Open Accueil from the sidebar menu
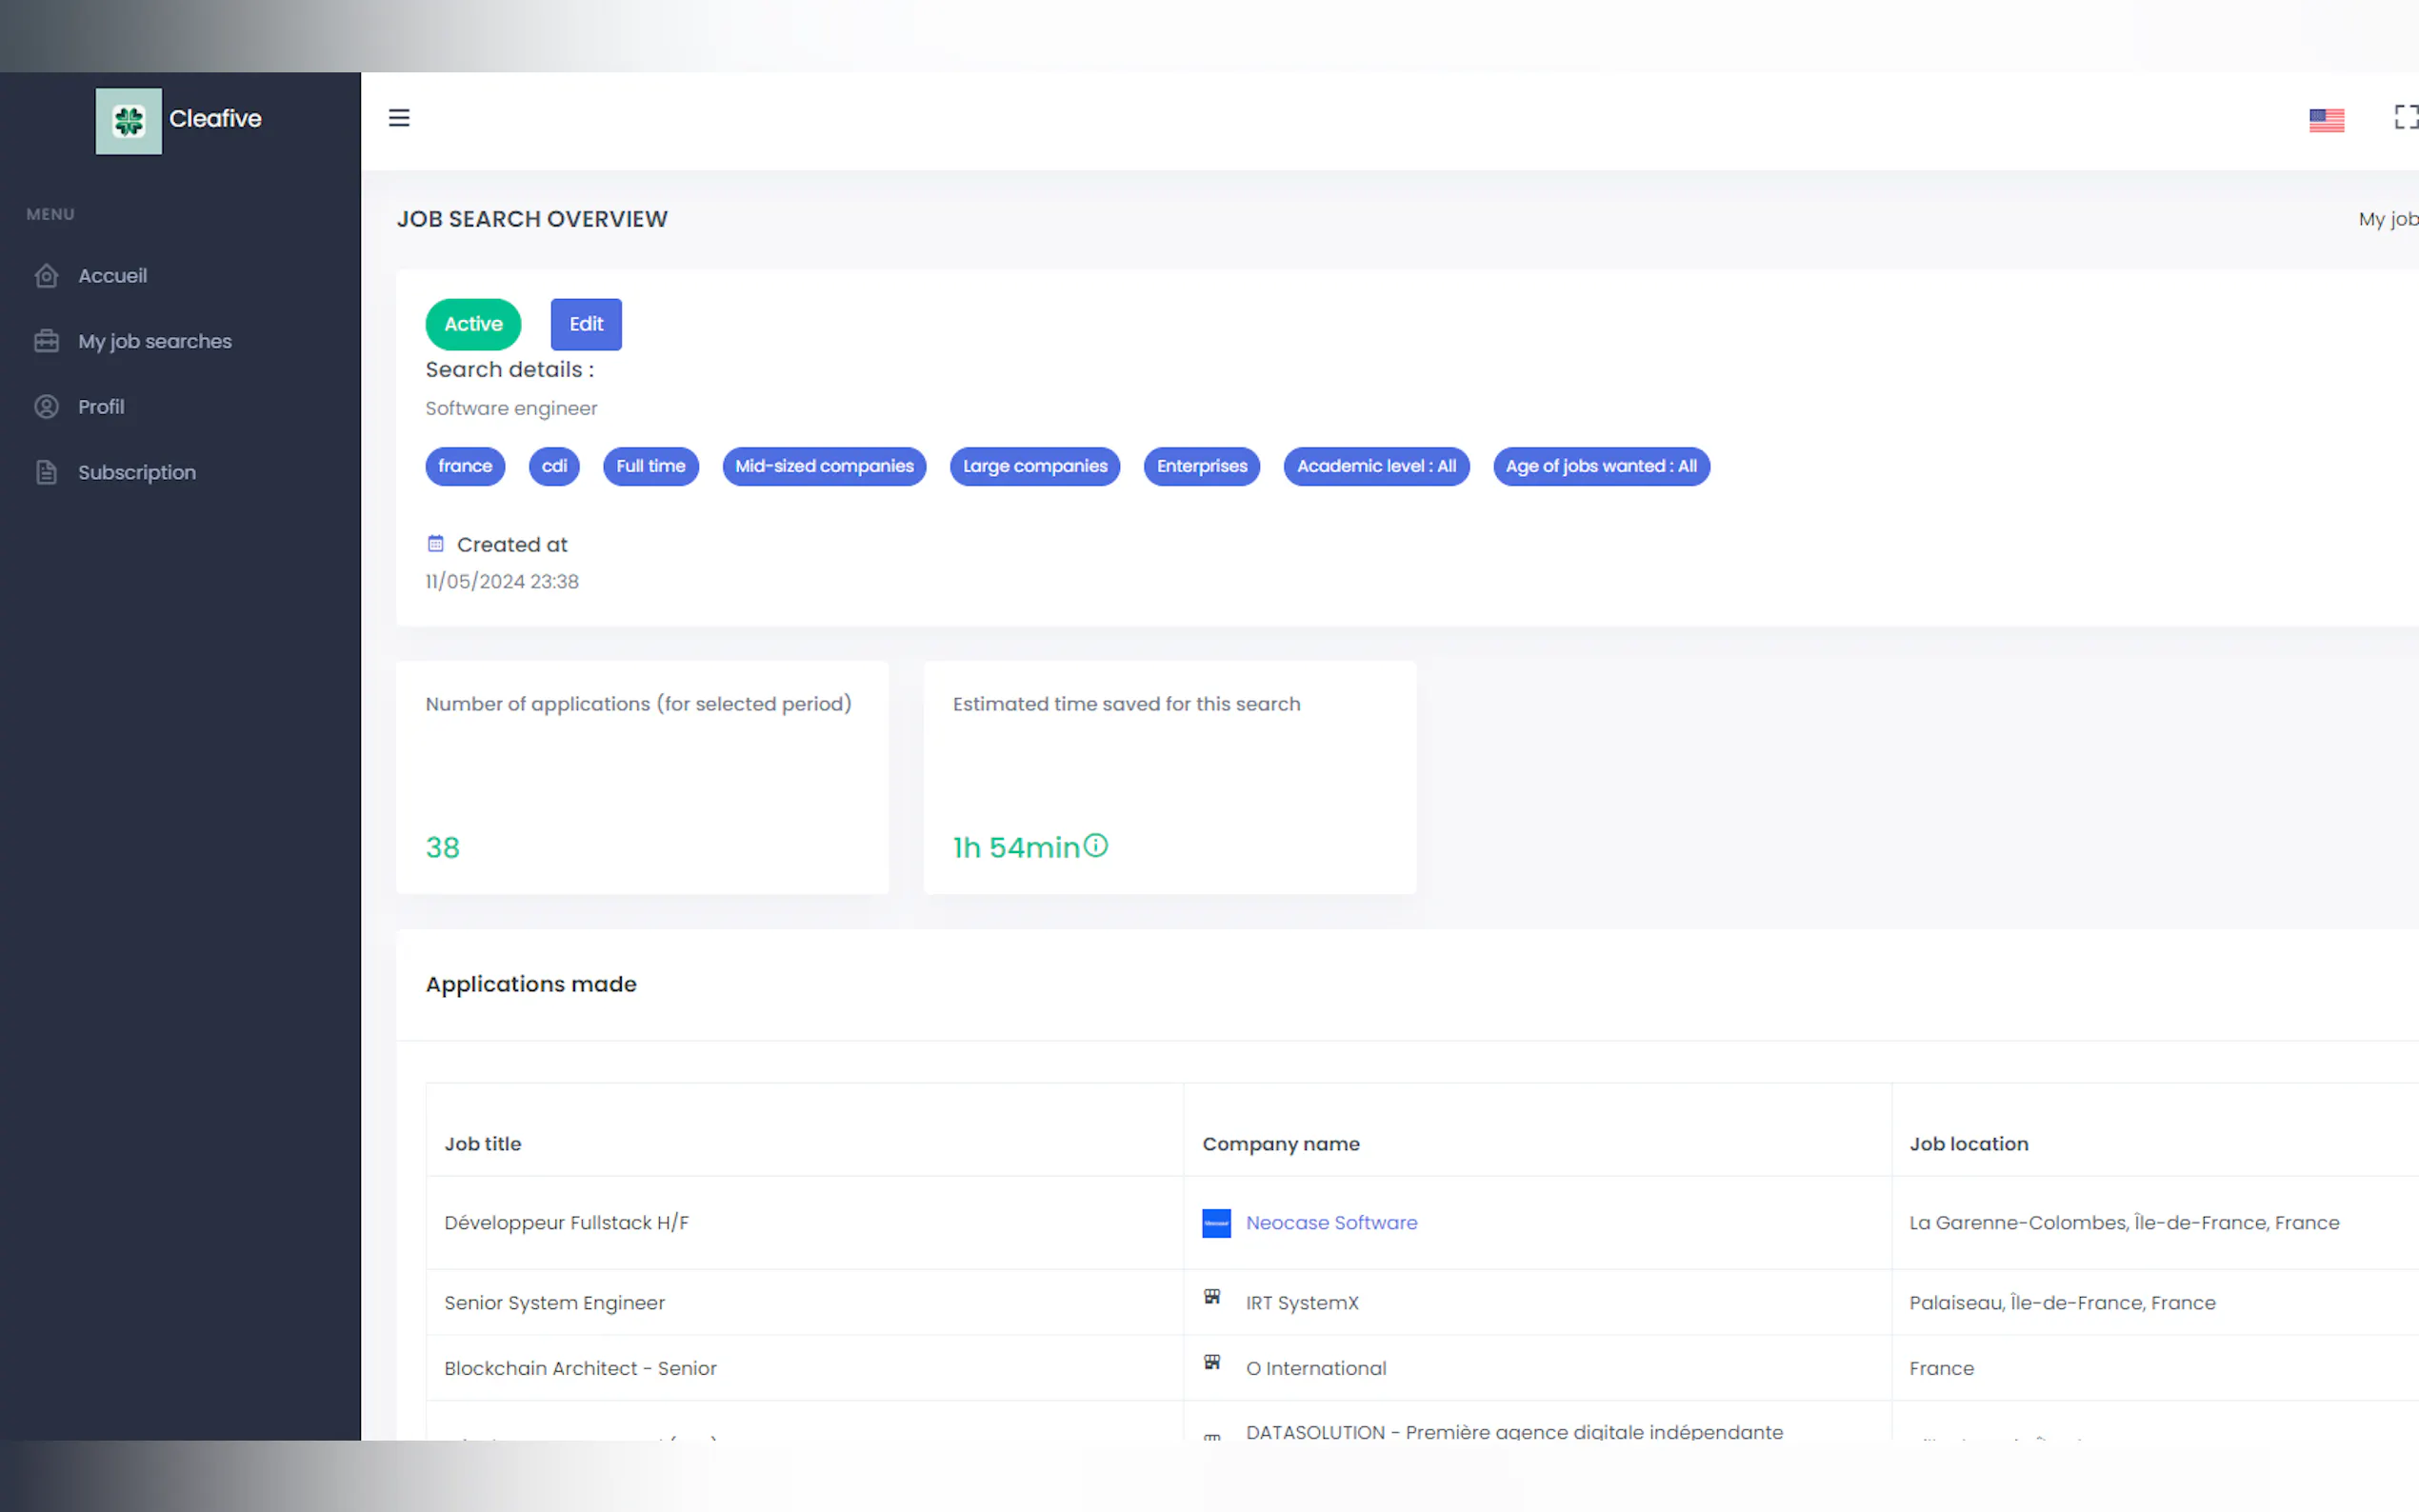Screen dimensions: 2419x1512 [112, 276]
